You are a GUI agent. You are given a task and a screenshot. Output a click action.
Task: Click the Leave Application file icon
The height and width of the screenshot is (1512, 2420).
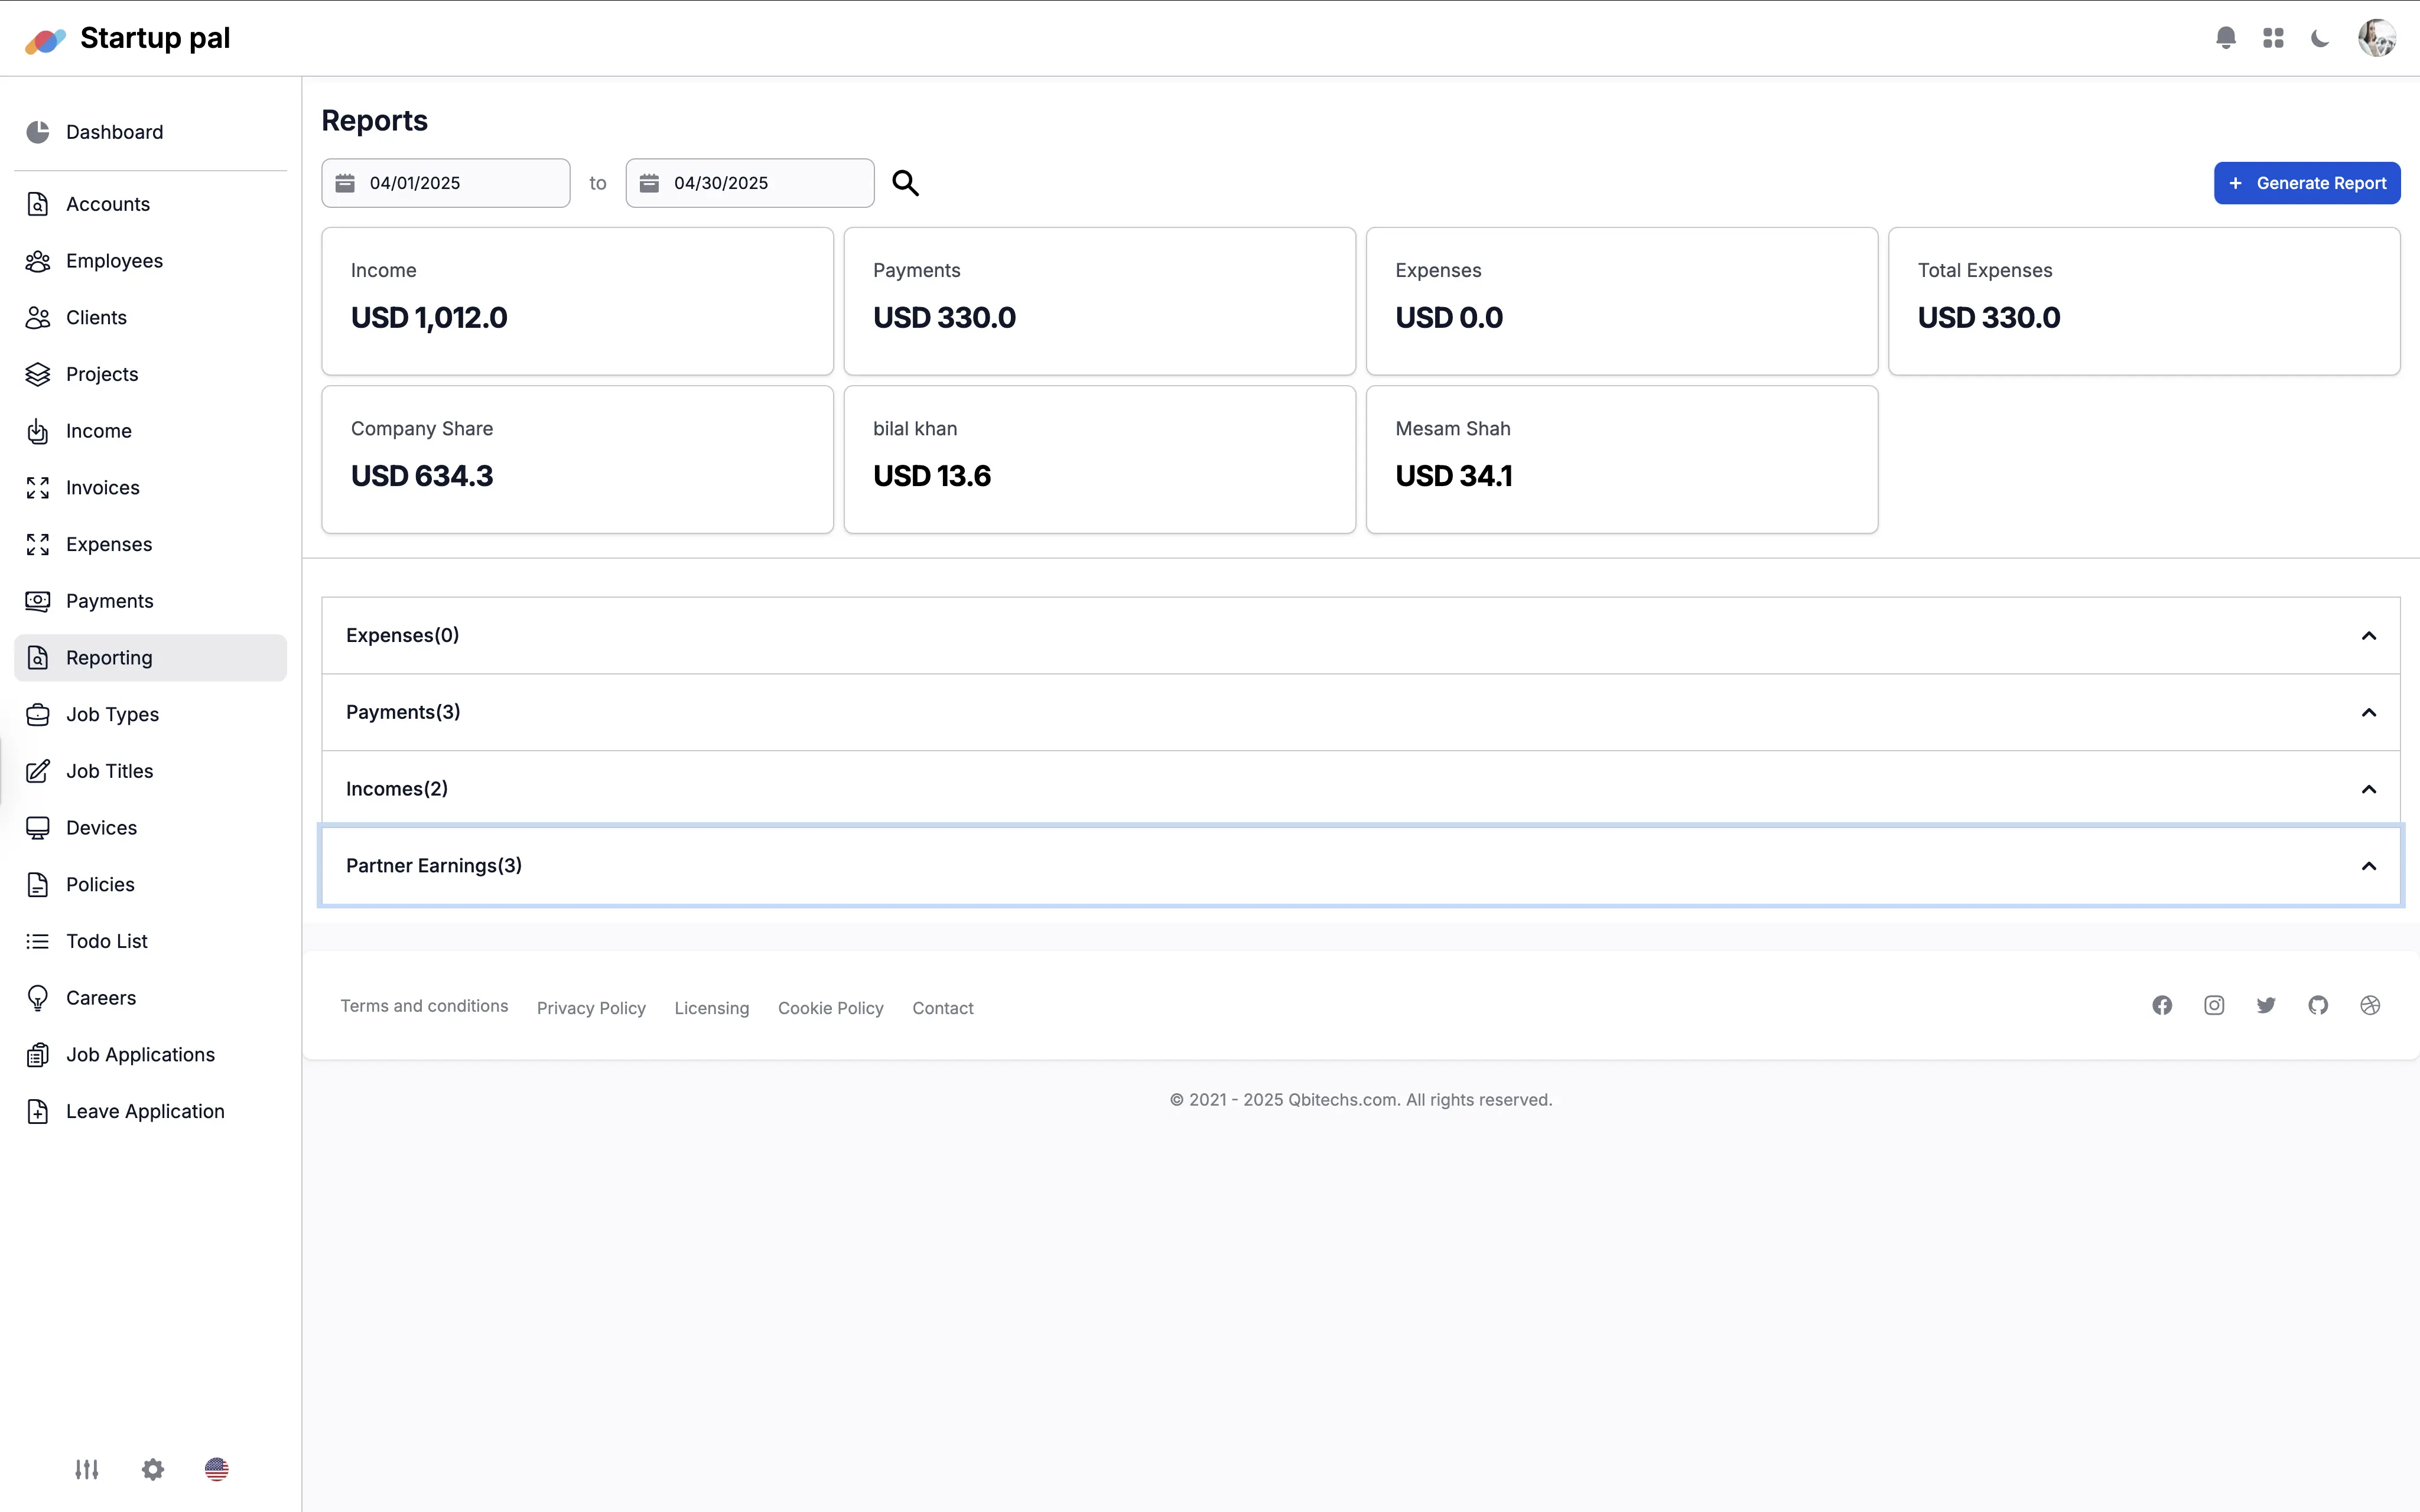point(38,1112)
